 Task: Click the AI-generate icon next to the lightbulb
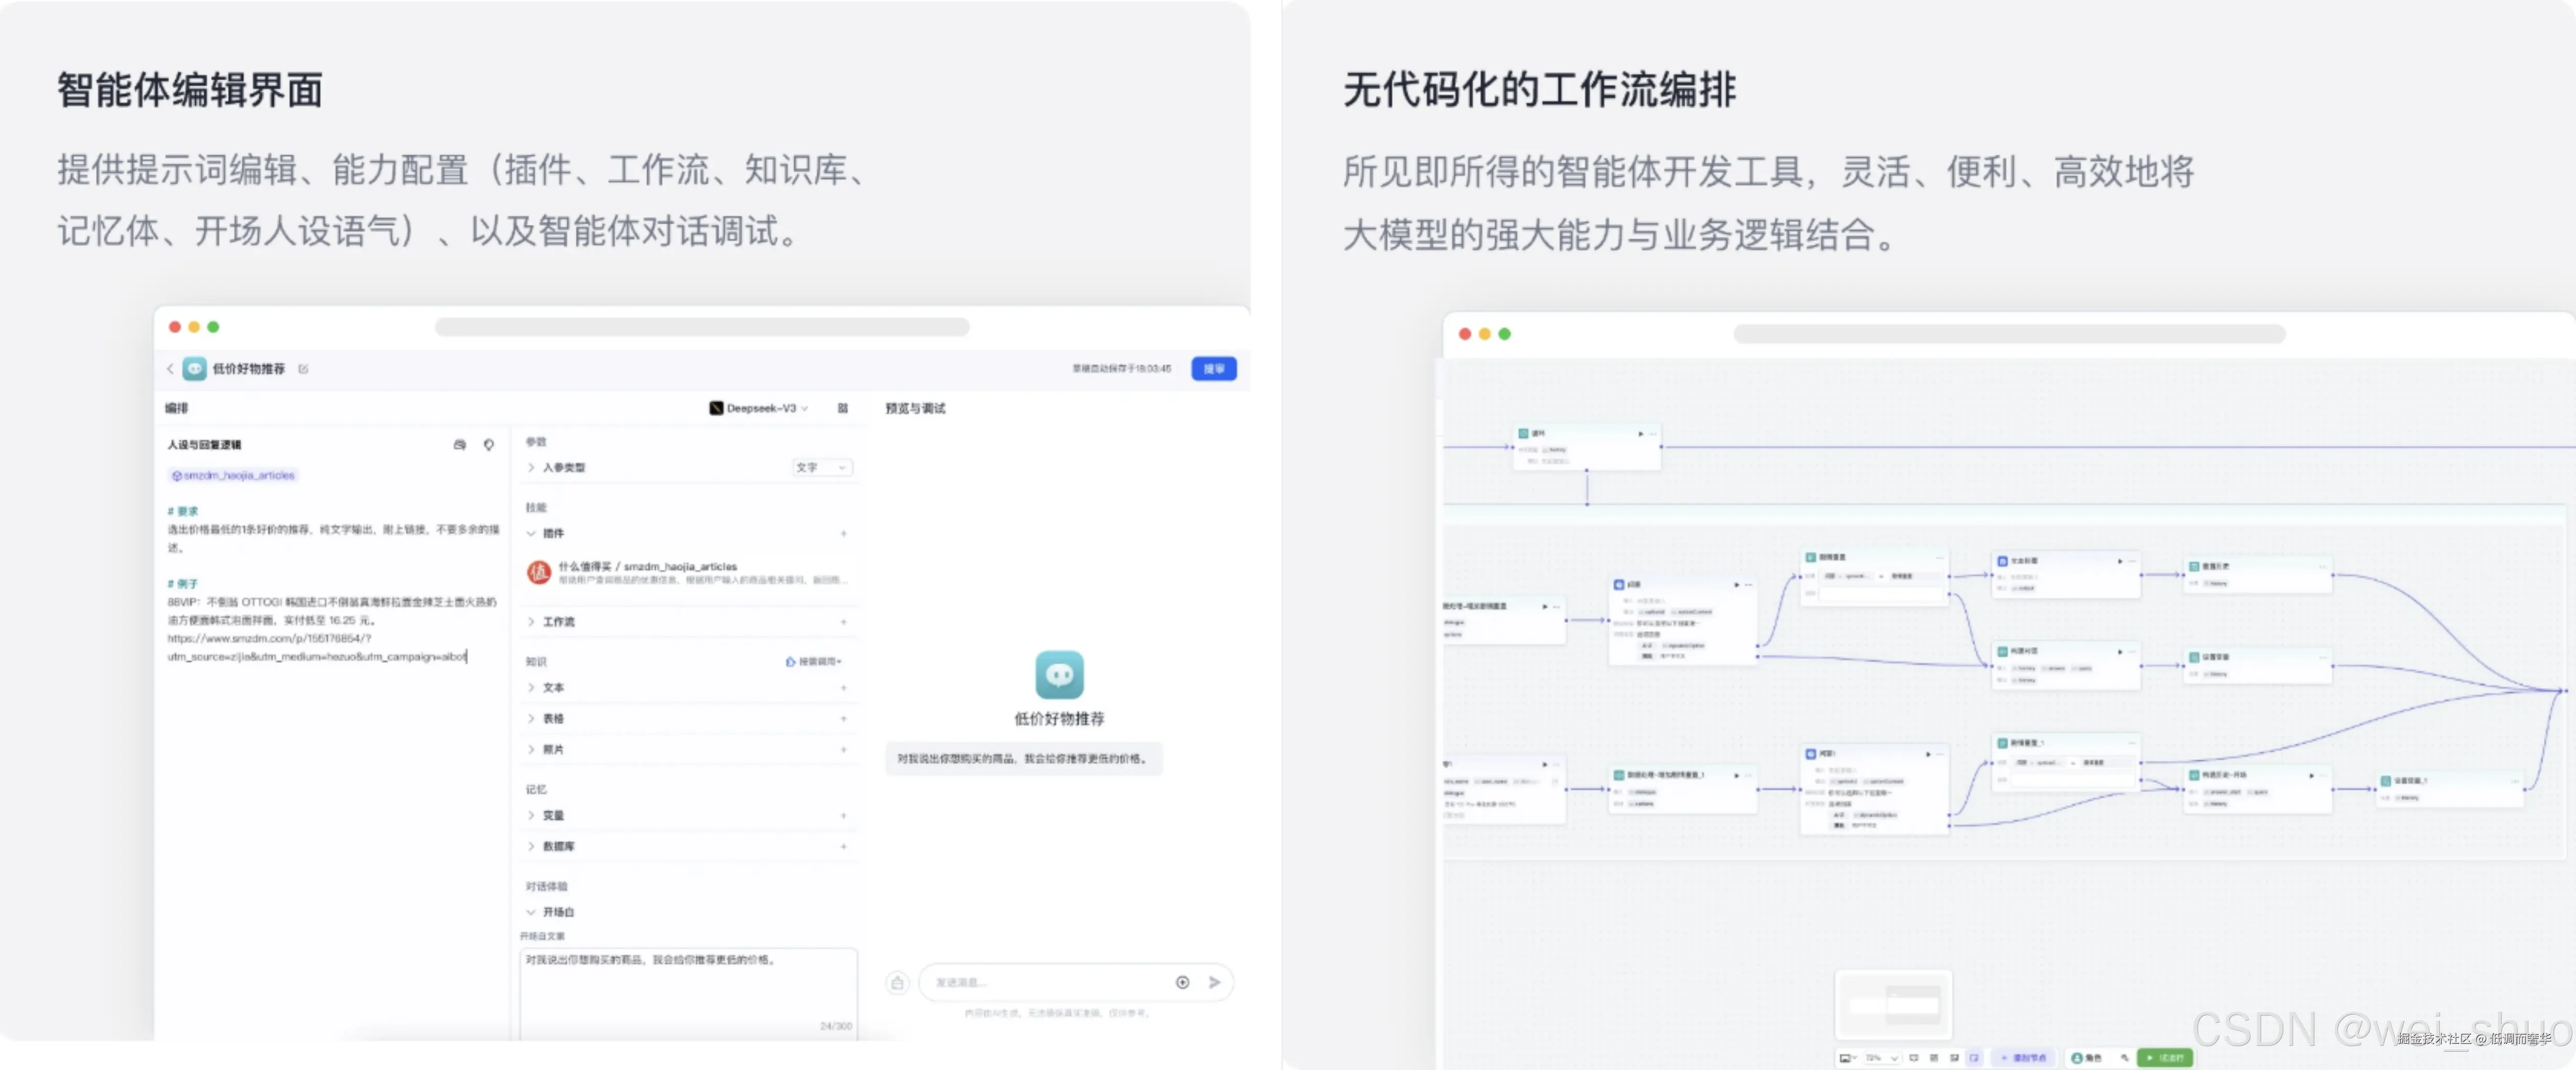459,445
